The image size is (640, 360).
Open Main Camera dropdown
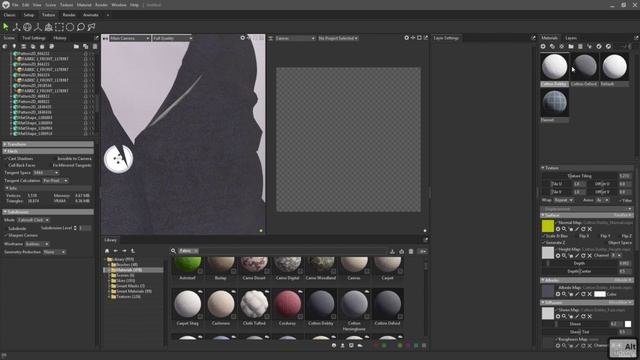130,38
